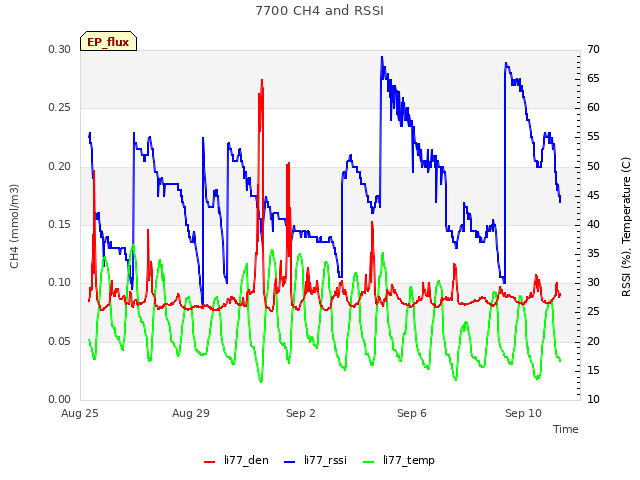Image resolution: width=640 pixels, height=480 pixels.
Task: Click the highest blue li77_rssi peak
Action: tap(382, 58)
